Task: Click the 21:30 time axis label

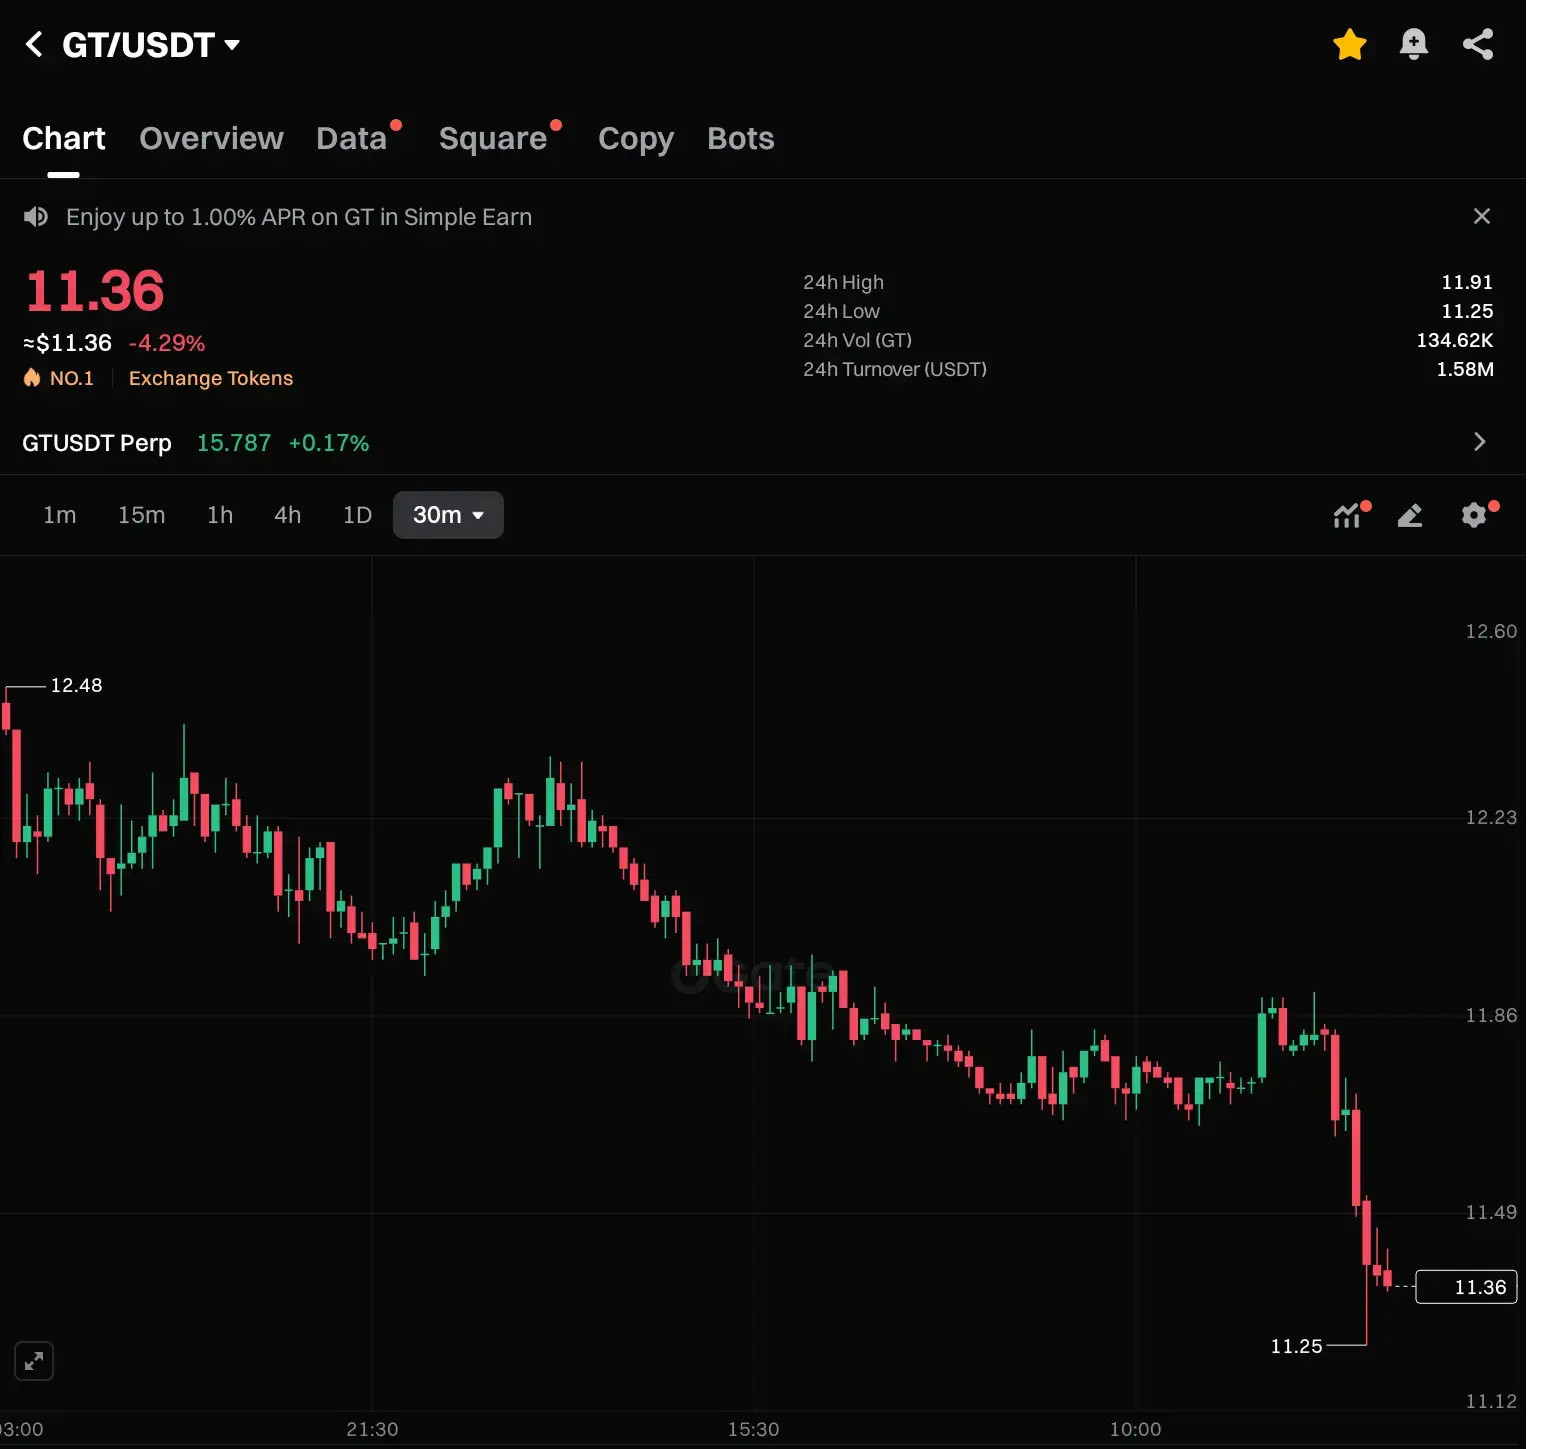Action: (x=372, y=1429)
